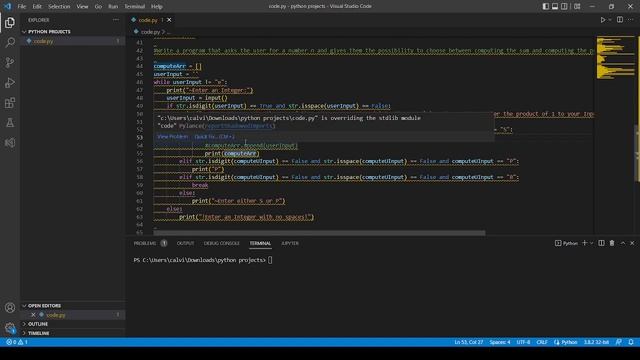Open the Edit menu
The image size is (640, 360).
[x=37, y=6]
